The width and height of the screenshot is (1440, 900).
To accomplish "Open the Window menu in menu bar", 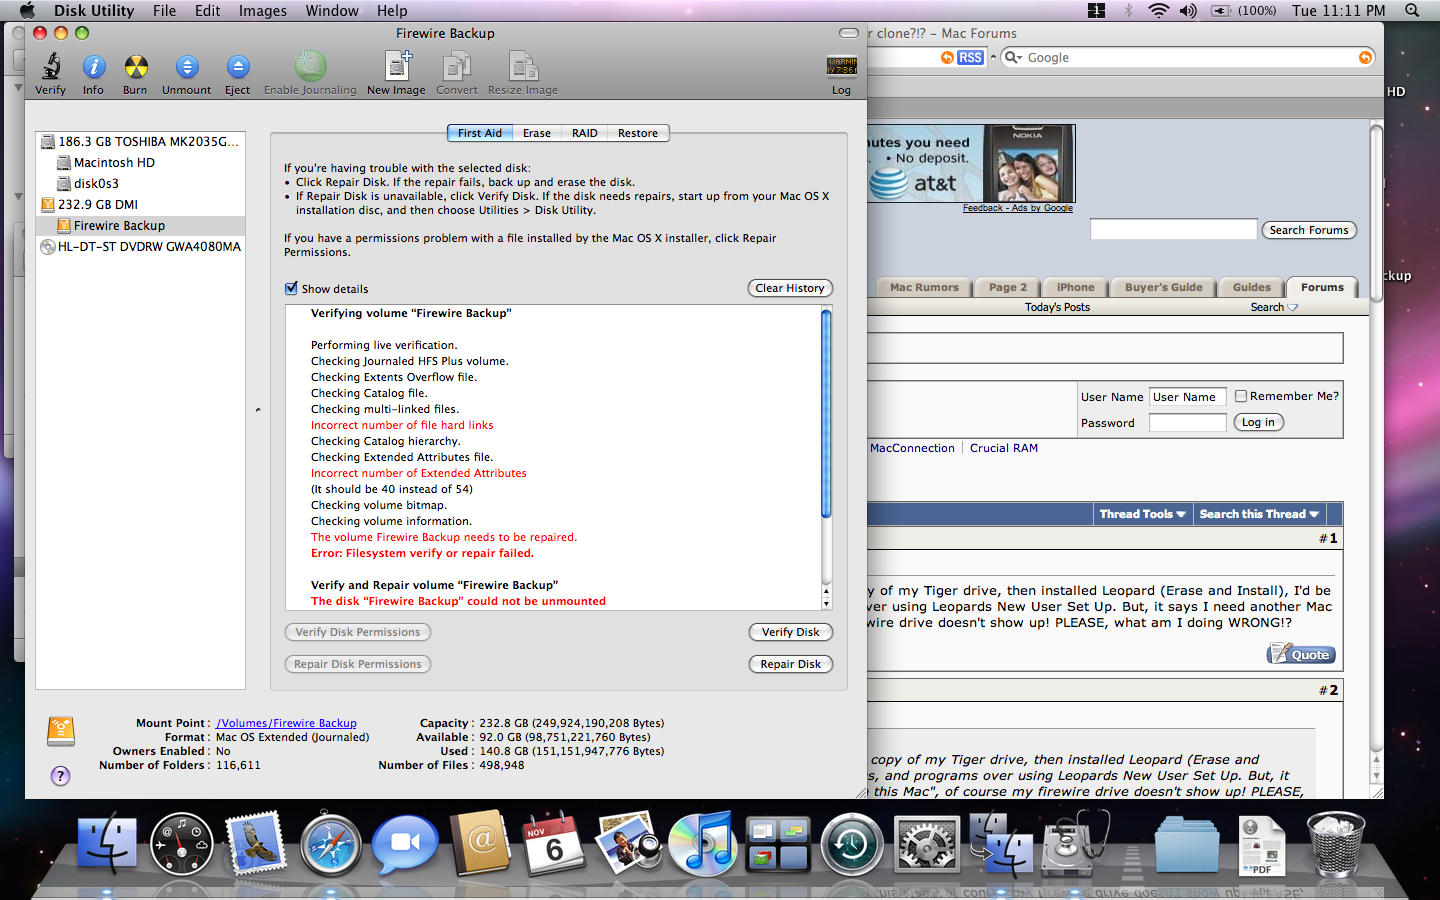I will click(332, 11).
